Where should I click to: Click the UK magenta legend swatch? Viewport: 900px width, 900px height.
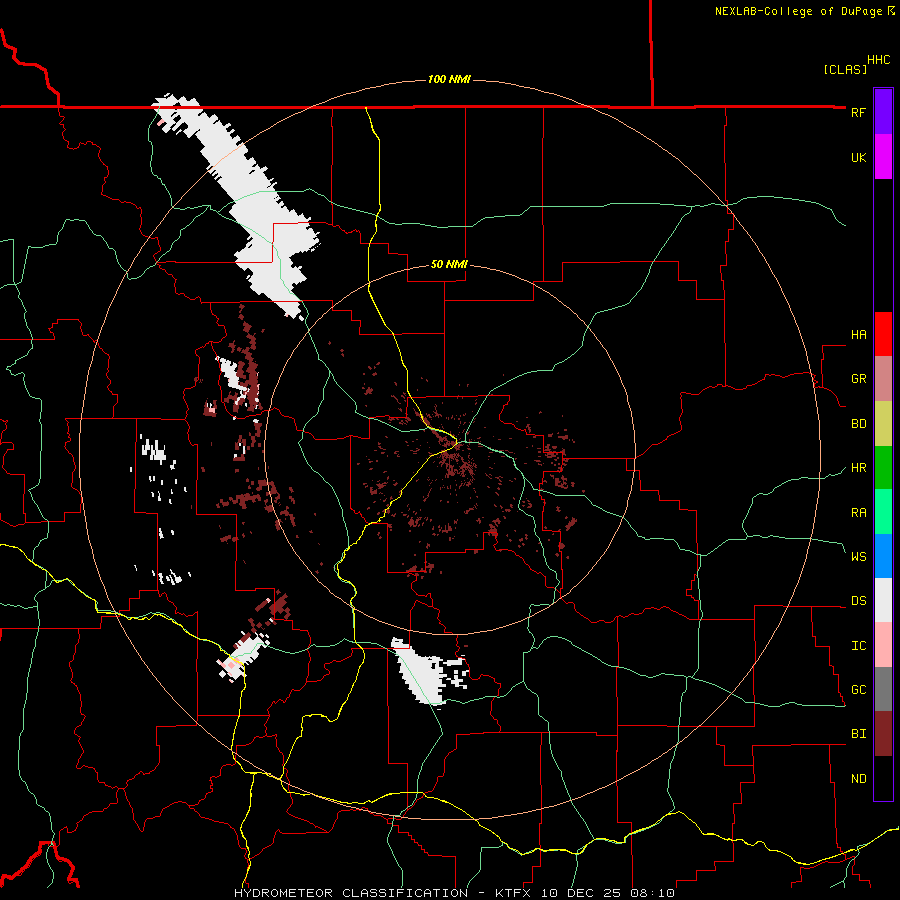coord(883,157)
